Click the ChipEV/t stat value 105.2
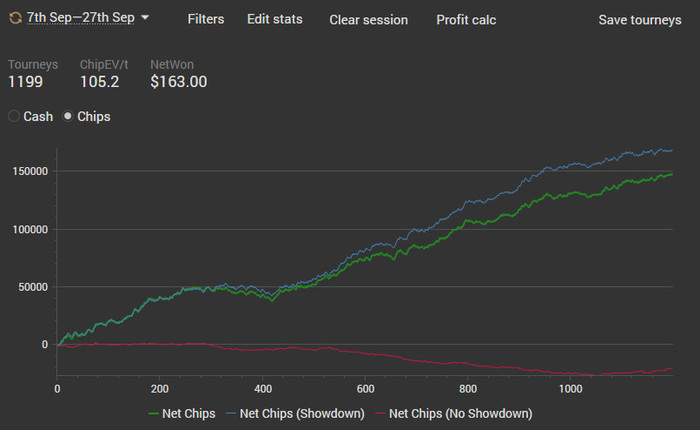The width and height of the screenshot is (700, 430). click(100, 82)
